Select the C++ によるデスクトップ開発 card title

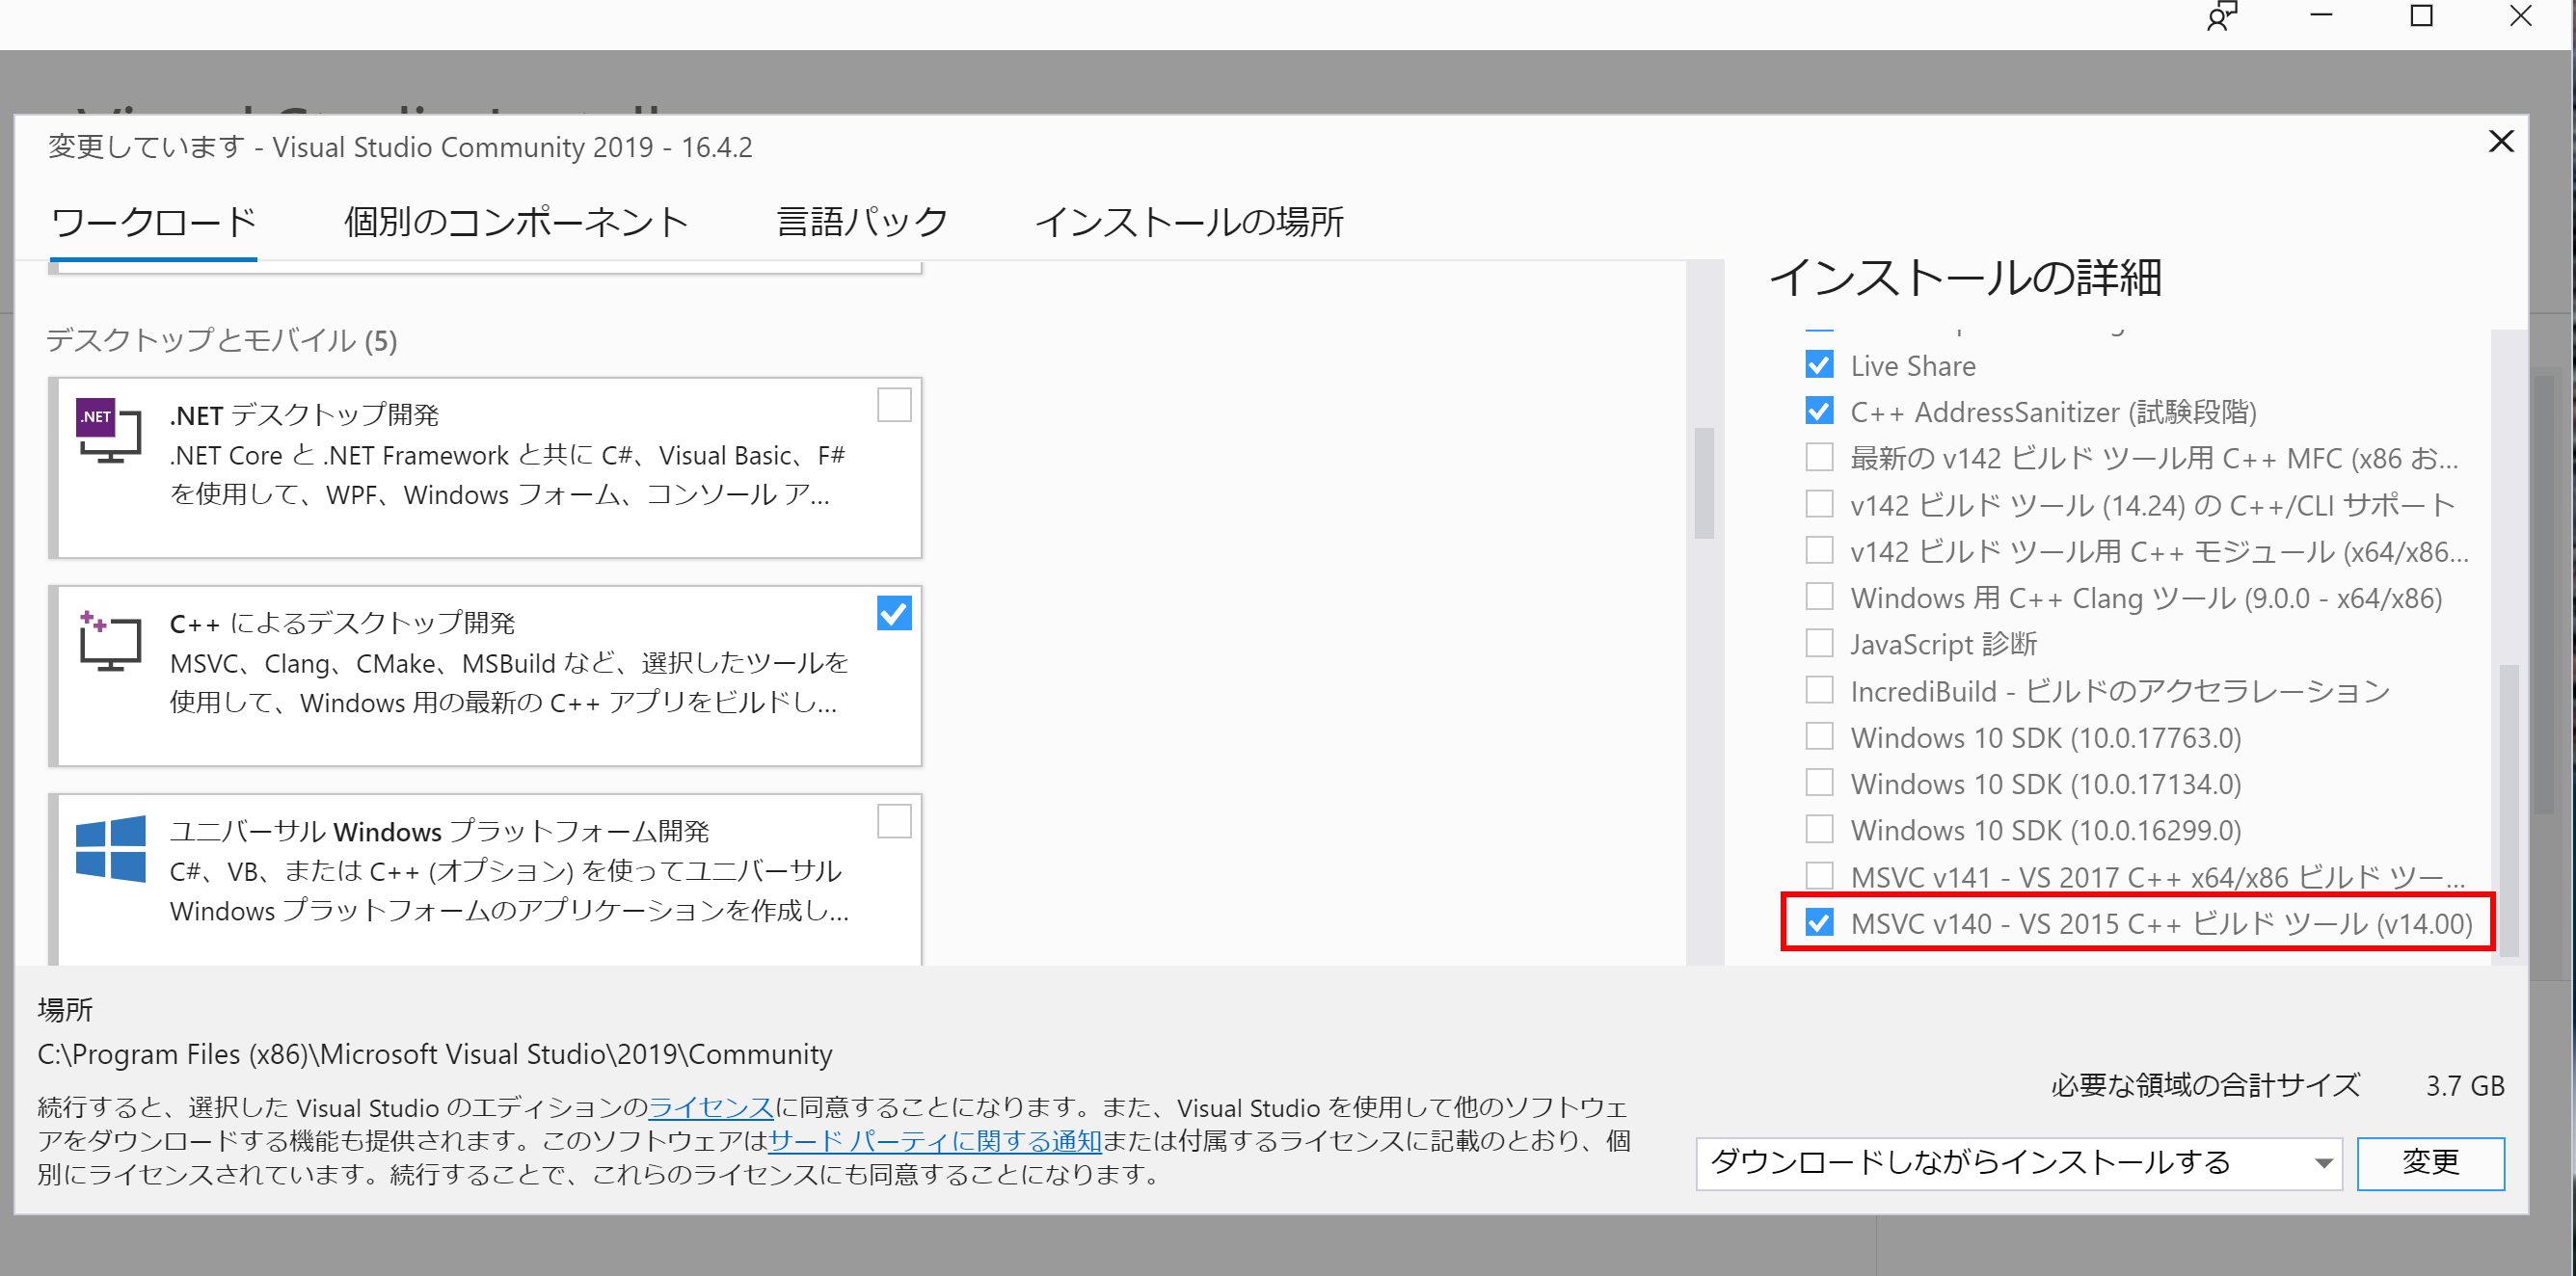point(342,623)
